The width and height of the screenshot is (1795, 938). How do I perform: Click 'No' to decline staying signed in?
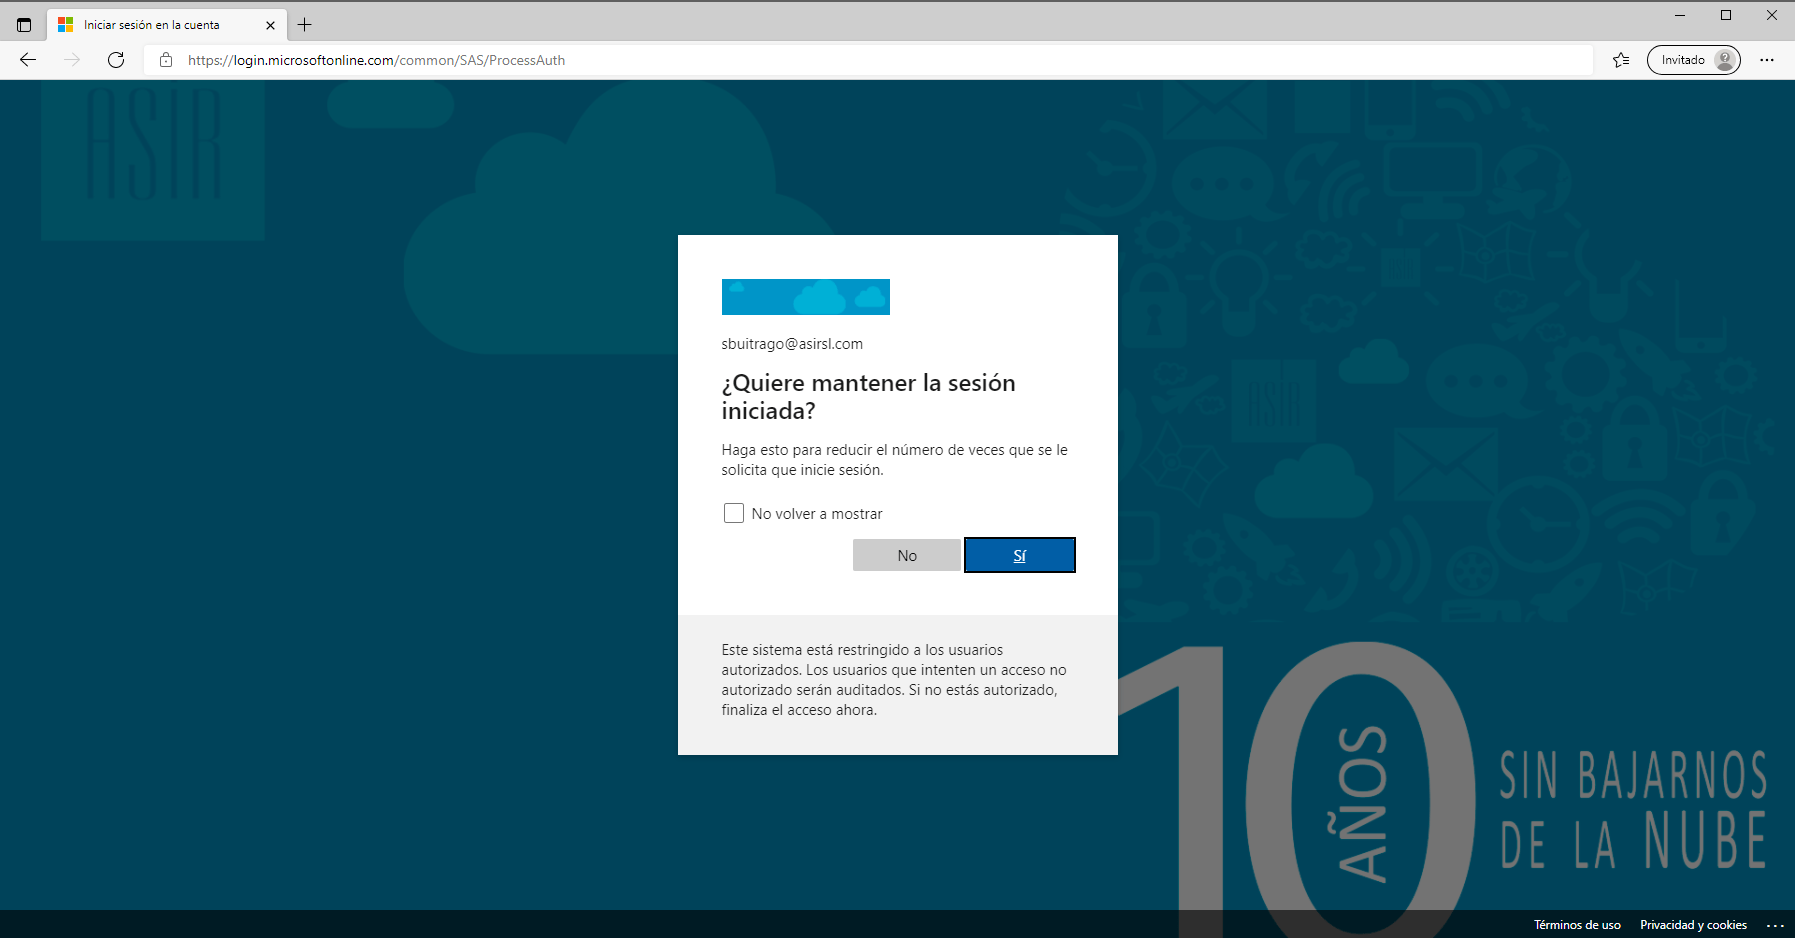(x=906, y=554)
